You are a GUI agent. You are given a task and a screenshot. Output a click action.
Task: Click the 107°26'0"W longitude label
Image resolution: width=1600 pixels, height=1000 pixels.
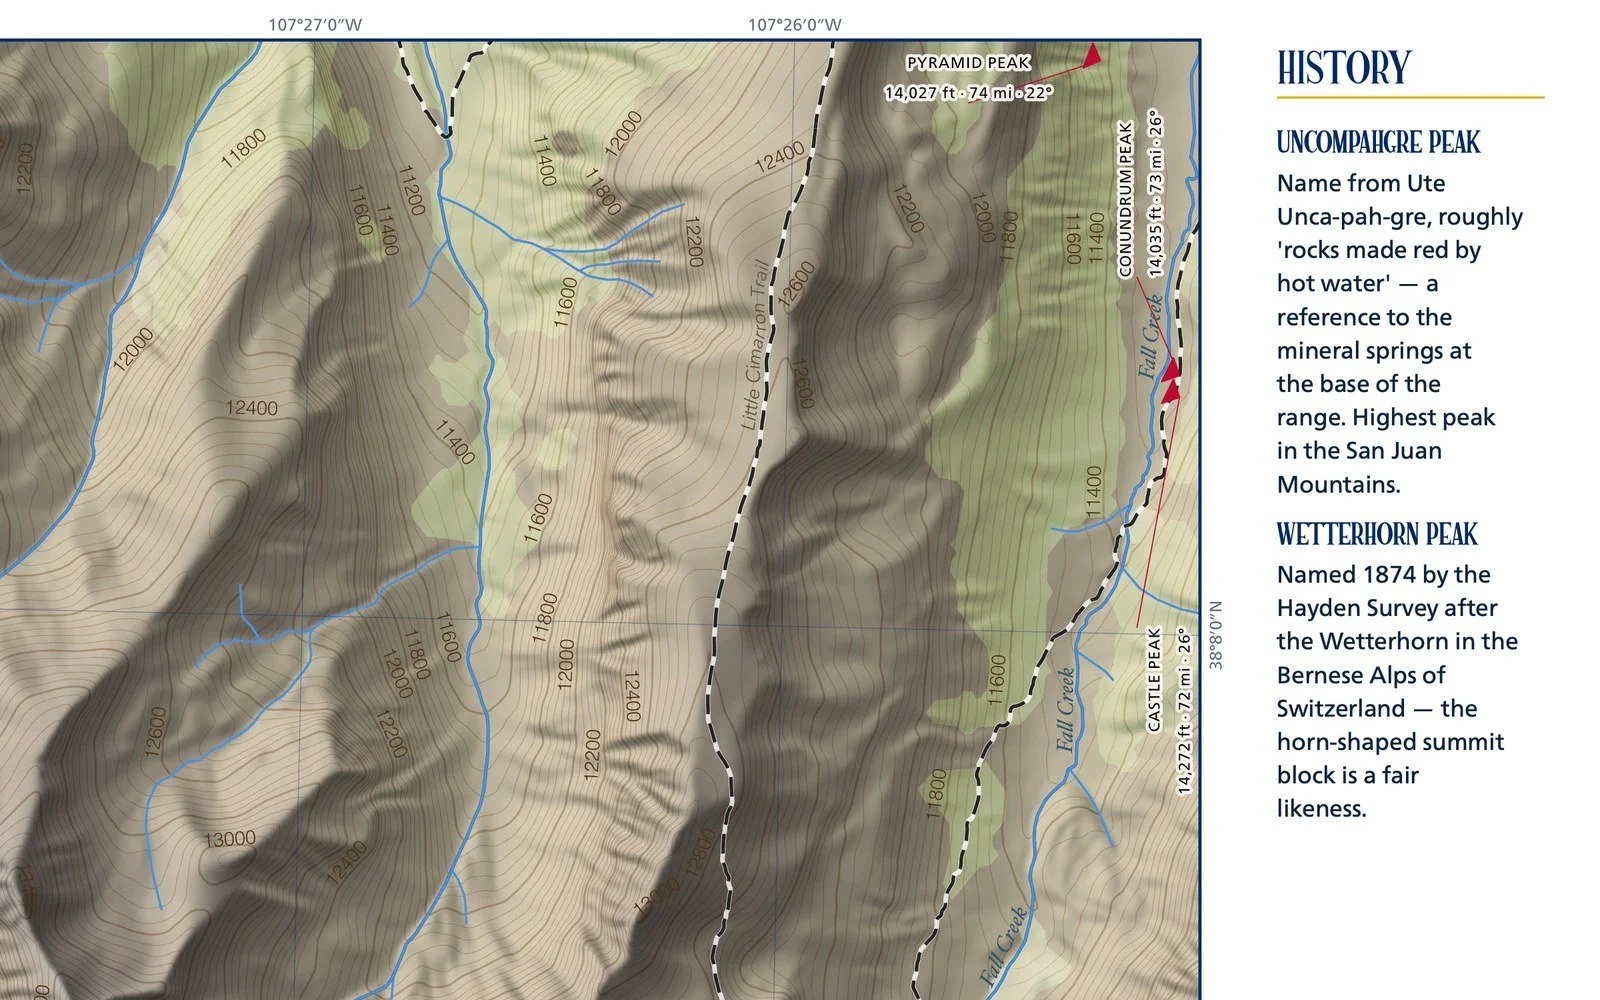pyautogui.click(x=794, y=25)
